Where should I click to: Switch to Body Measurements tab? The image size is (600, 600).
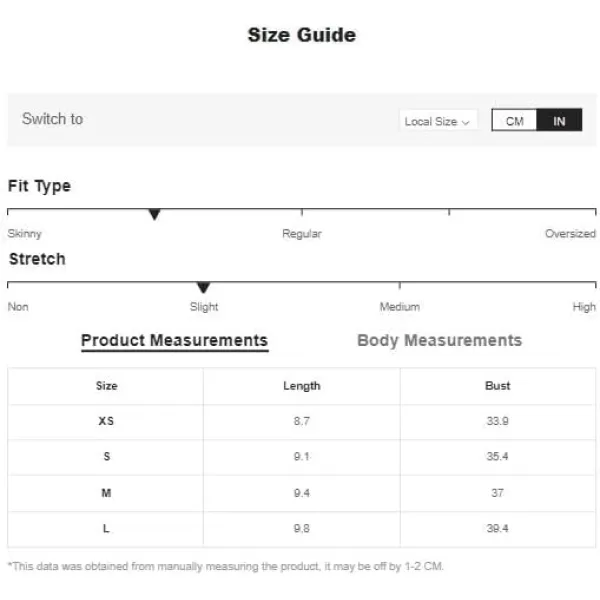[x=439, y=340]
